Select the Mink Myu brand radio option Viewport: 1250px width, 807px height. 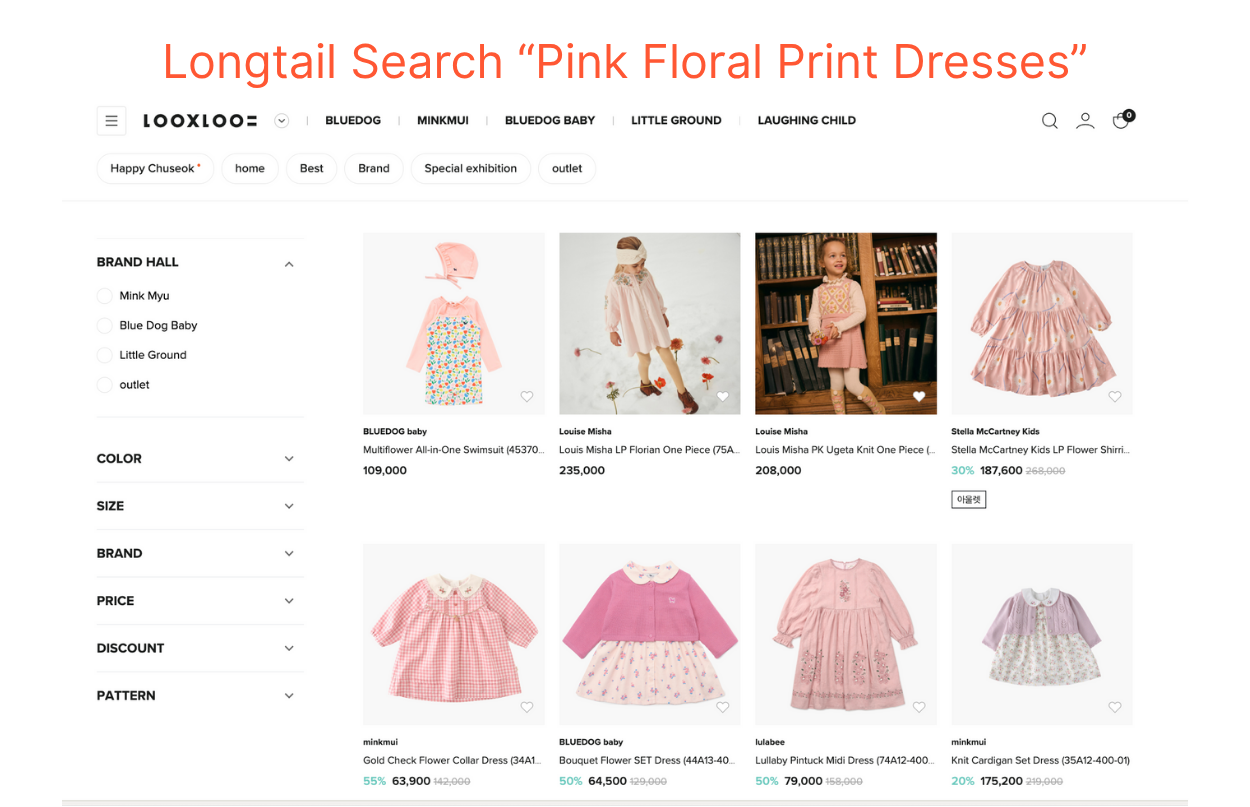click(104, 296)
